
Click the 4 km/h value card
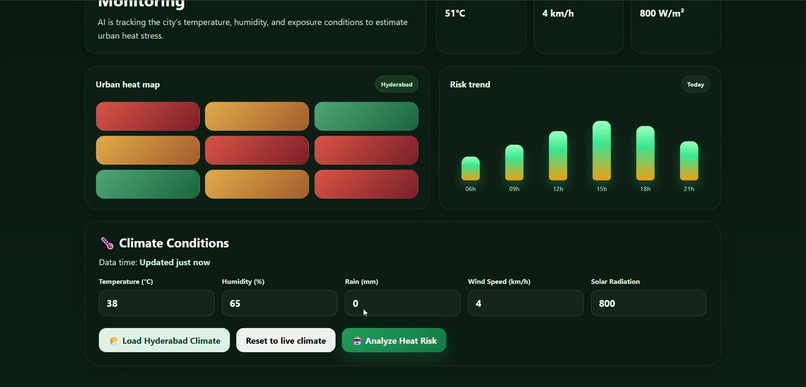tap(578, 26)
